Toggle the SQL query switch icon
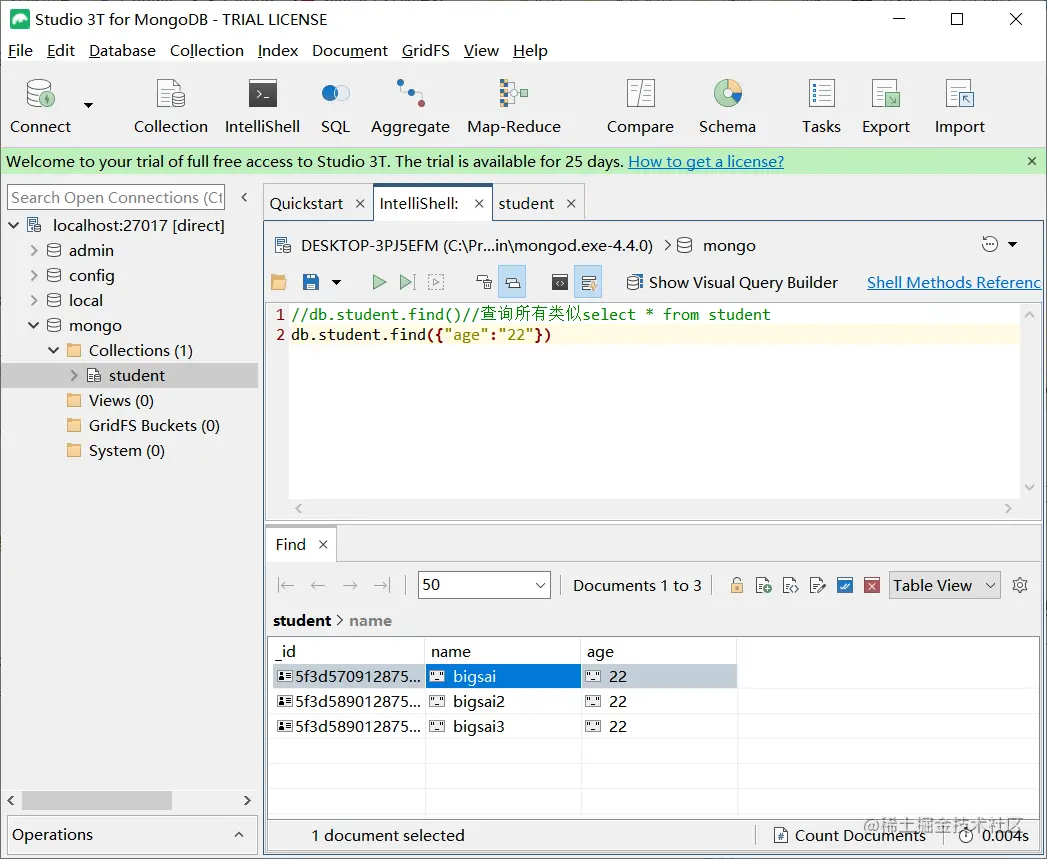This screenshot has width=1047, height=859. tap(335, 107)
